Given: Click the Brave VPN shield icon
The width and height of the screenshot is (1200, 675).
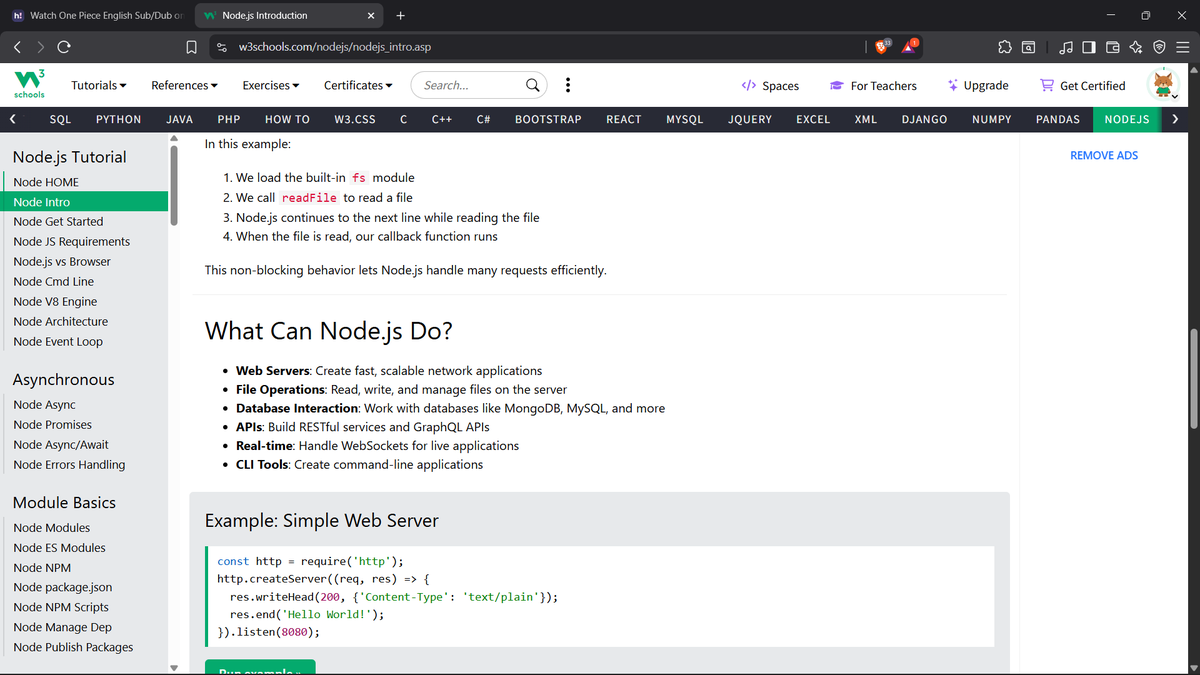Looking at the screenshot, I should [x=1158, y=47].
